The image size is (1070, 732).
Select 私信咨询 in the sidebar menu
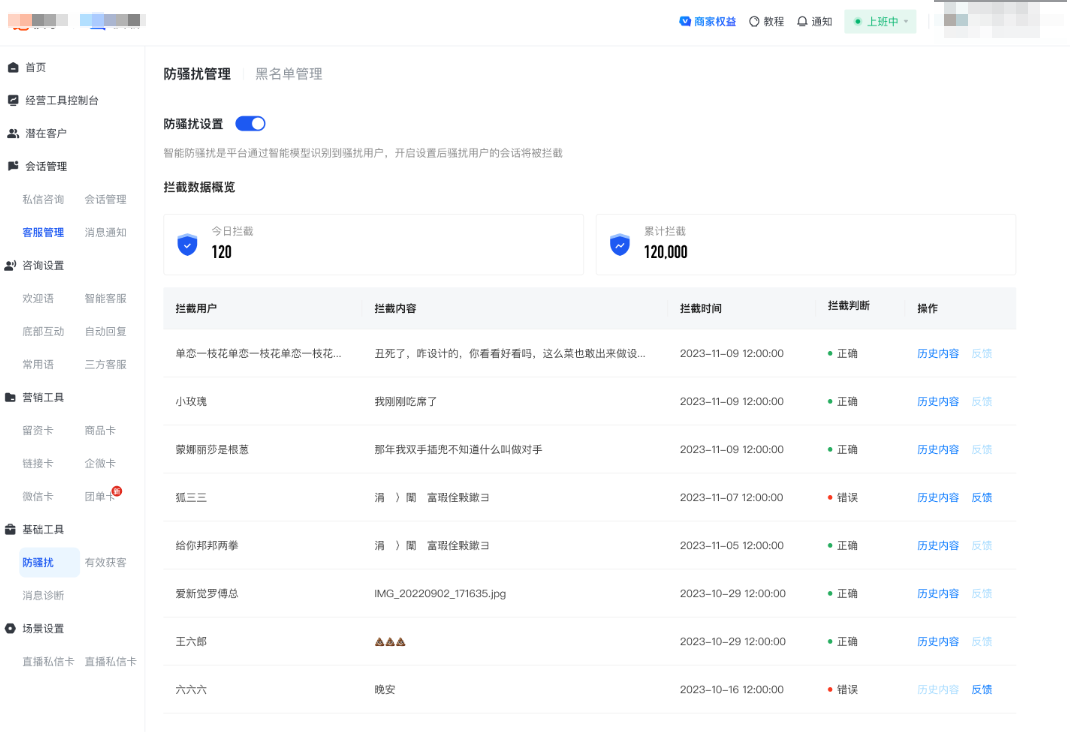point(41,199)
